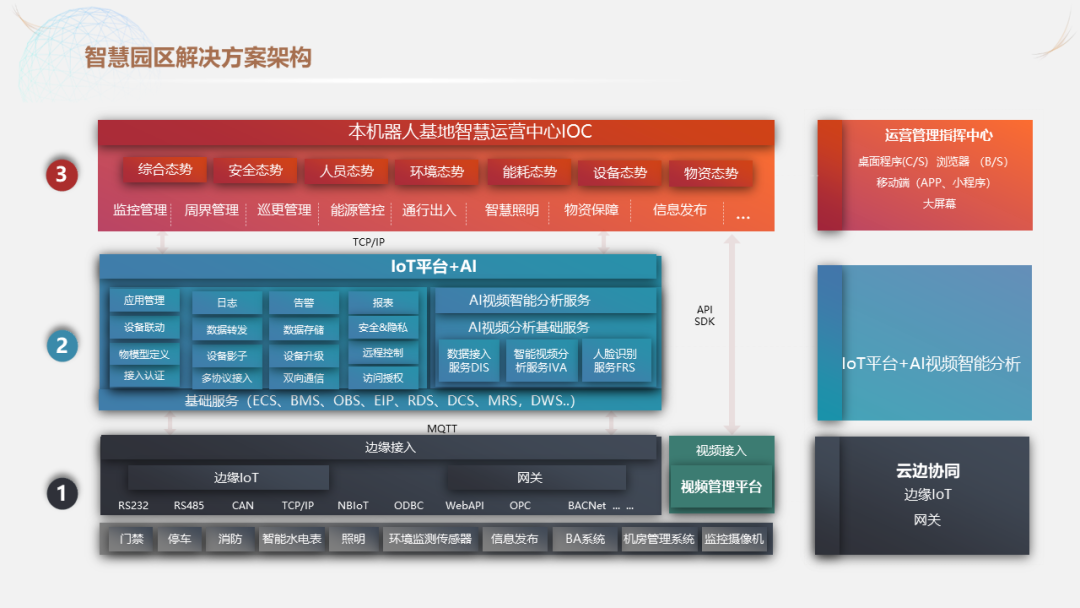This screenshot has width=1080, height=608.
Task: Click the 综合态势 box
Action: click(x=165, y=169)
